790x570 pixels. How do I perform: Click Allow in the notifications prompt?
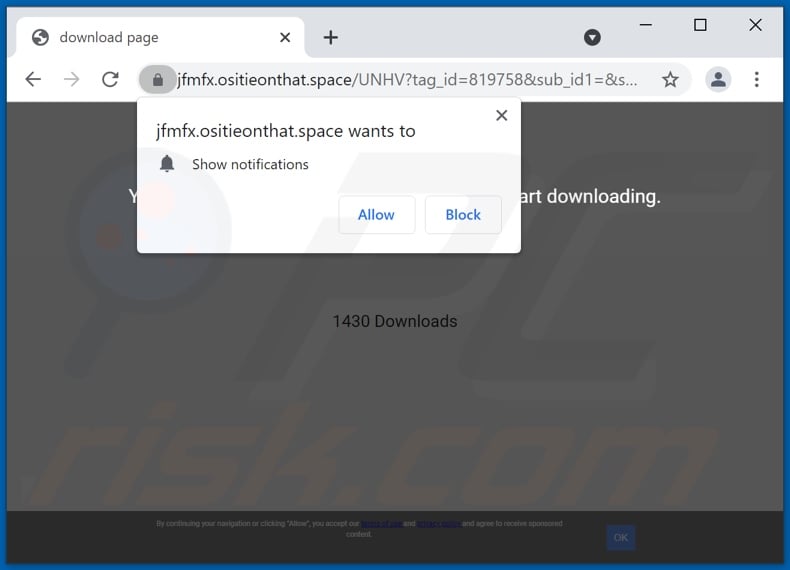pyautogui.click(x=376, y=215)
